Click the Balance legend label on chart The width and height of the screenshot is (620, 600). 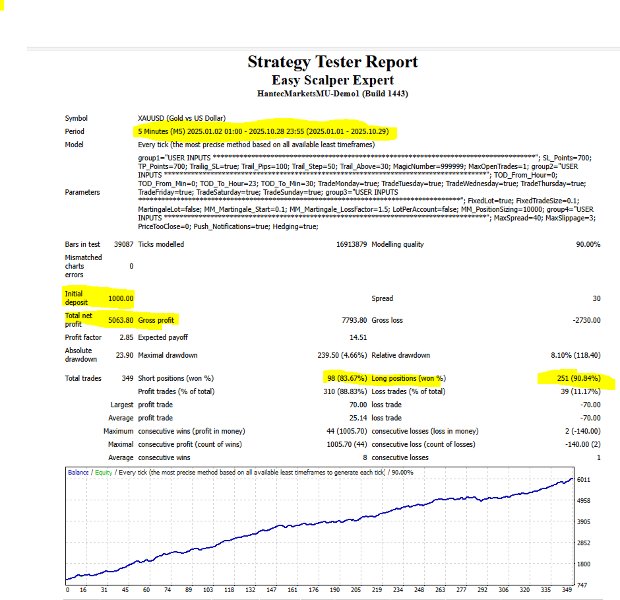[x=78, y=472]
